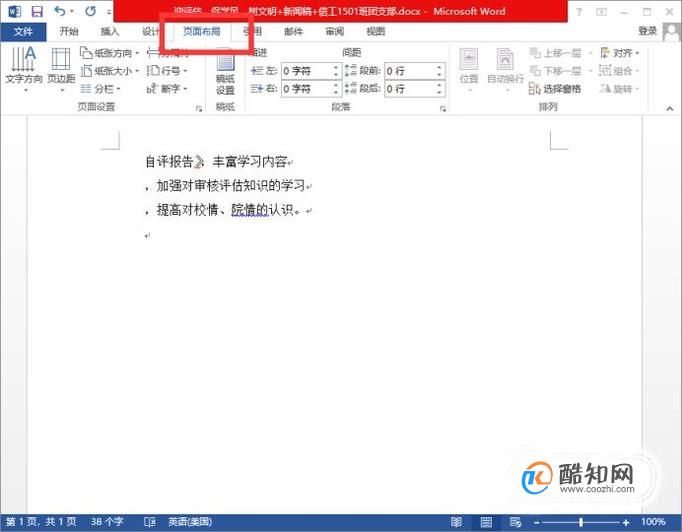
Task: Expand the 分栏 columns dropdown
Action: tap(100, 89)
